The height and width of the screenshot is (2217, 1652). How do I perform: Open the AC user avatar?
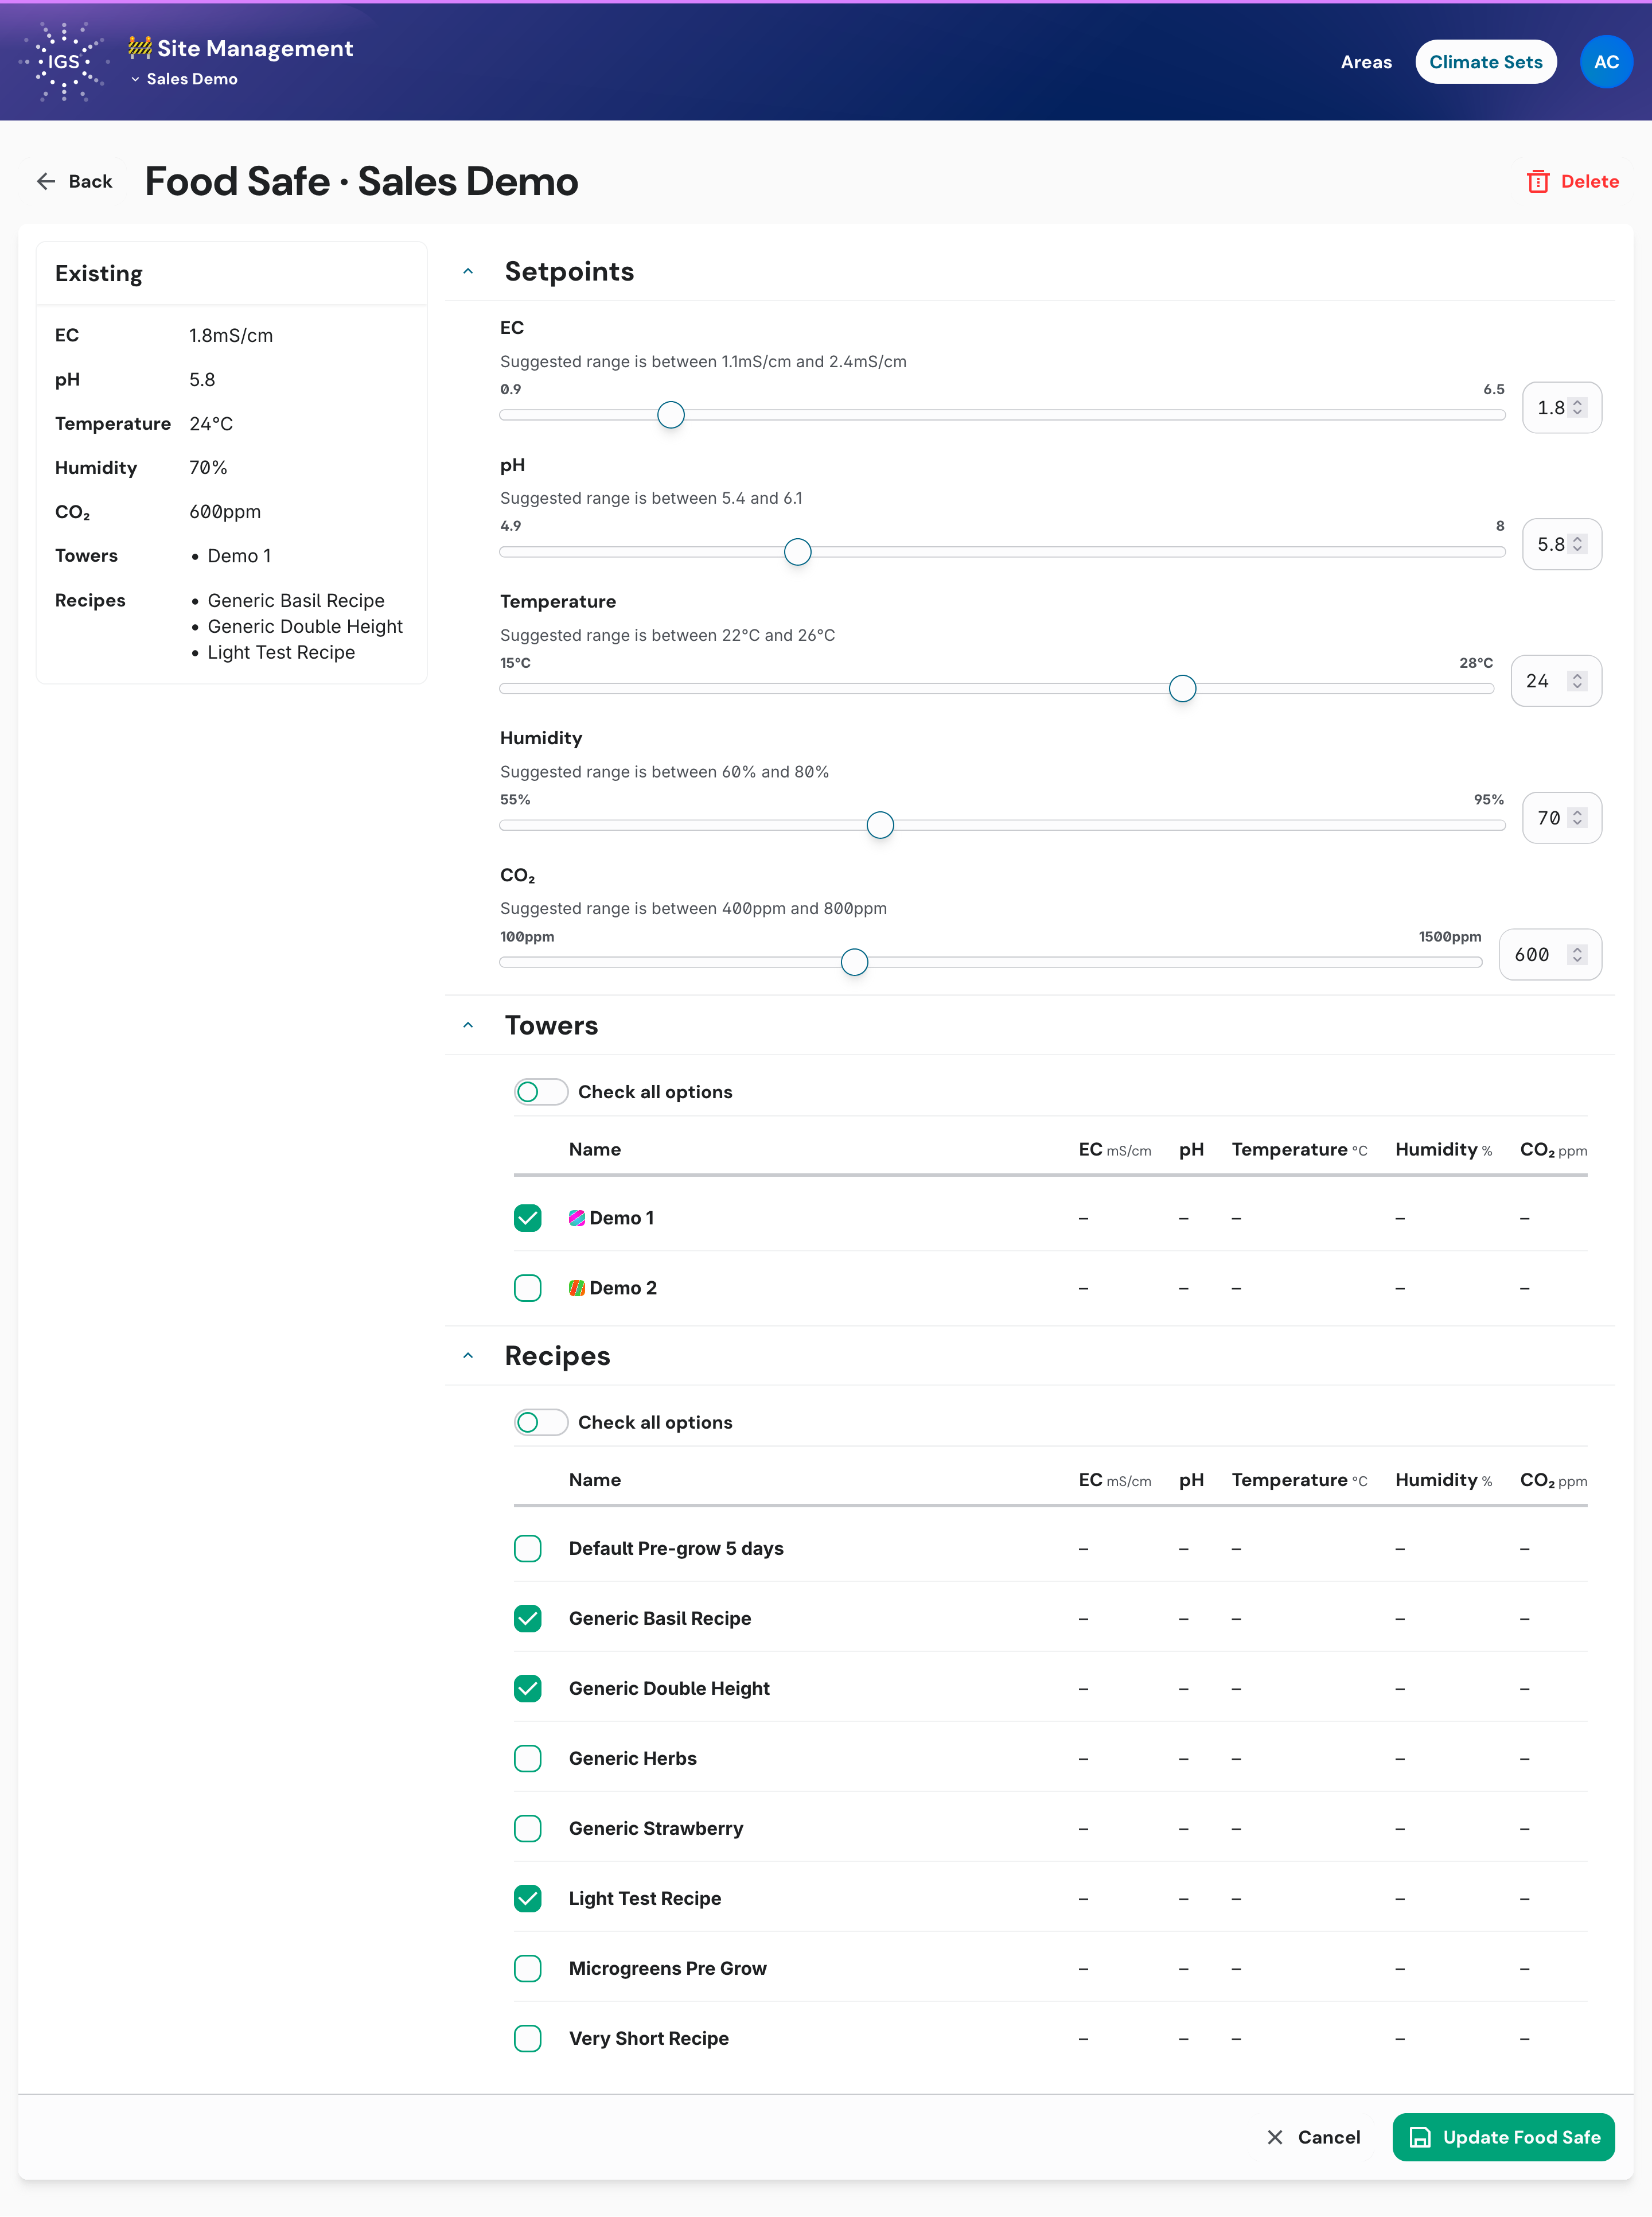pos(1606,62)
